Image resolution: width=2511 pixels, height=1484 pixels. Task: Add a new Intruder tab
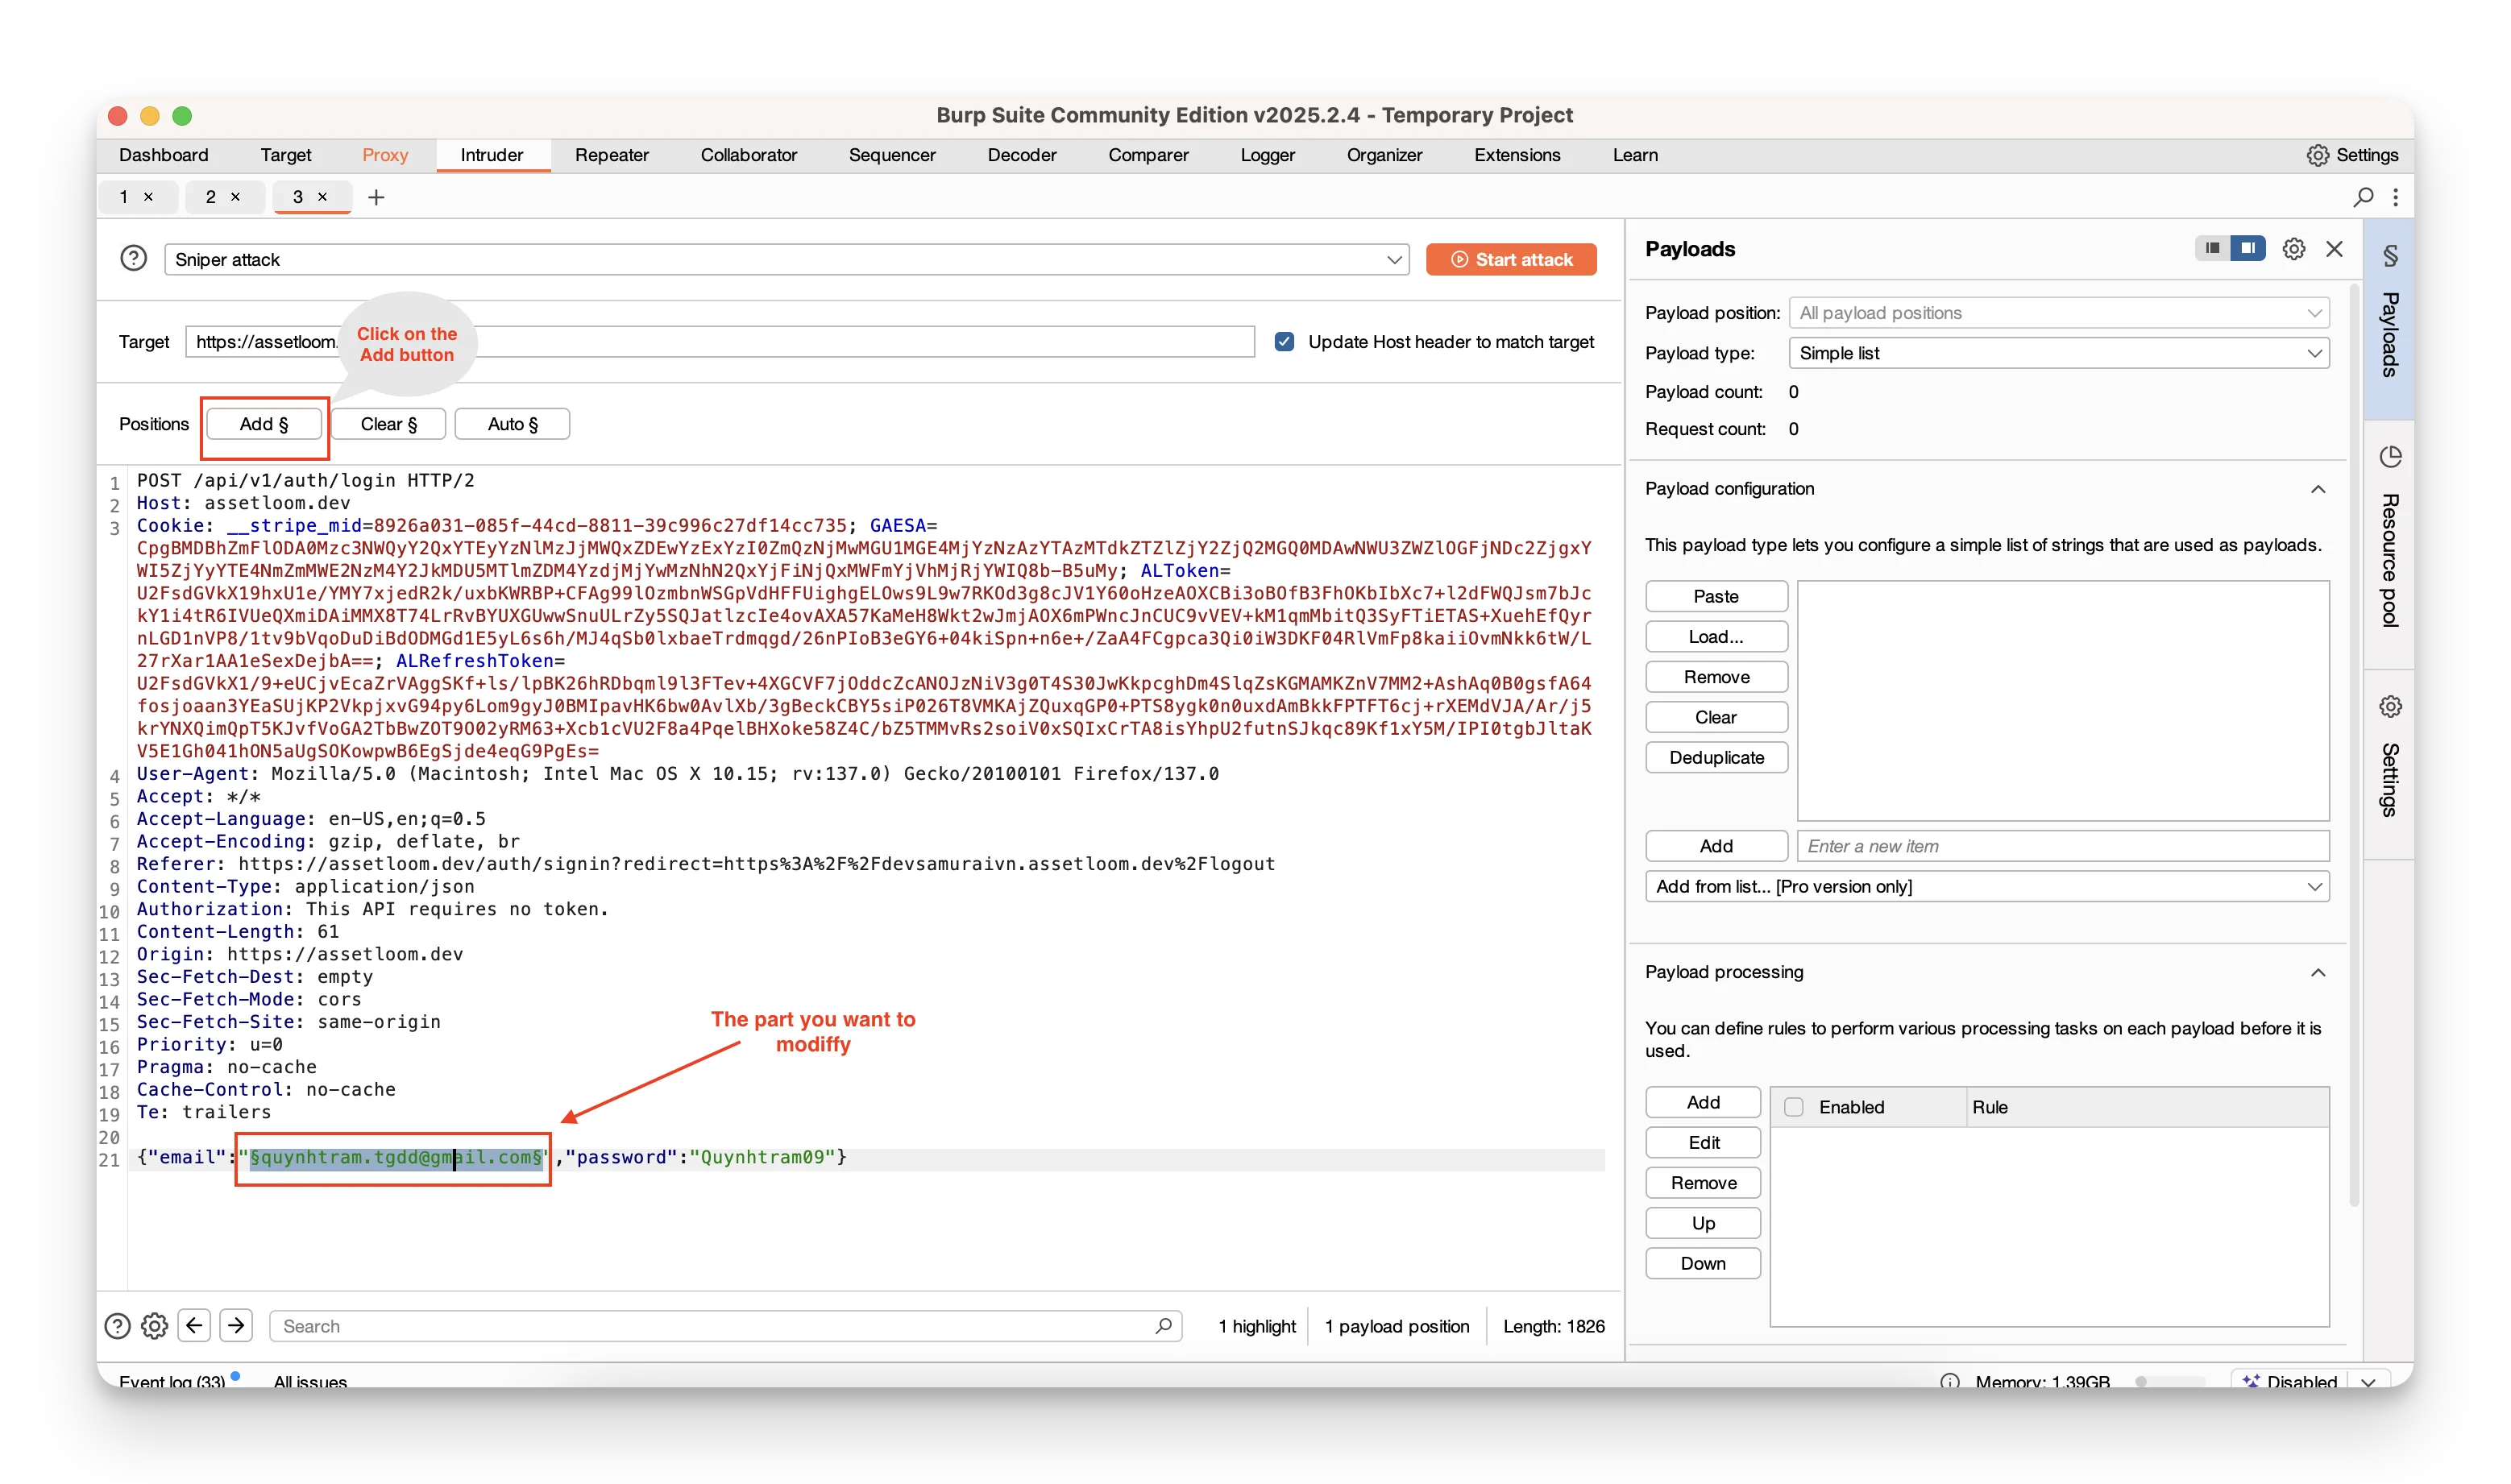[x=376, y=198]
